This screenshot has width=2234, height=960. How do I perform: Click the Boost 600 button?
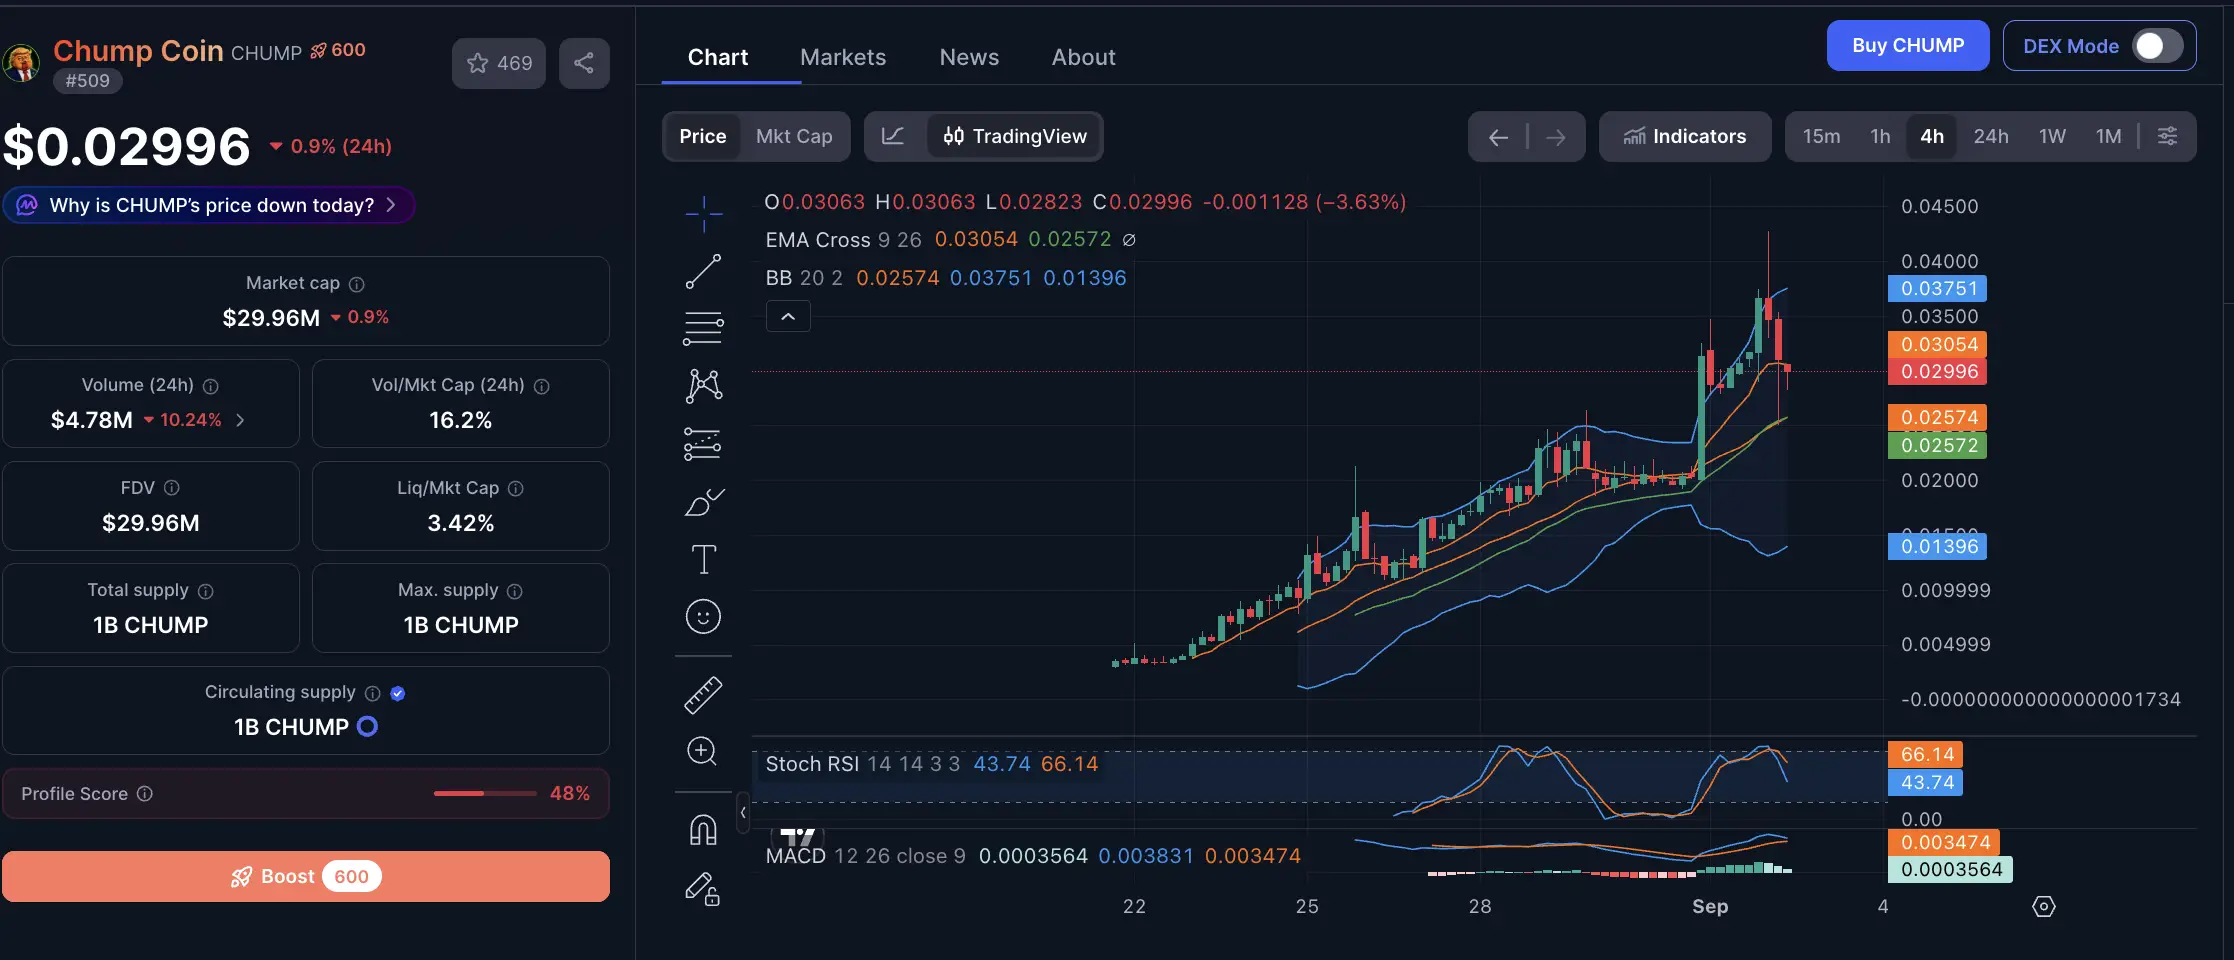click(x=306, y=877)
